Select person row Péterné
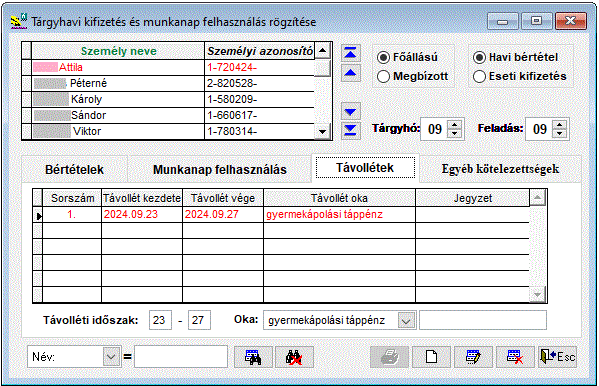Image resolution: width=599 pixels, height=386 pixels. coord(118,83)
